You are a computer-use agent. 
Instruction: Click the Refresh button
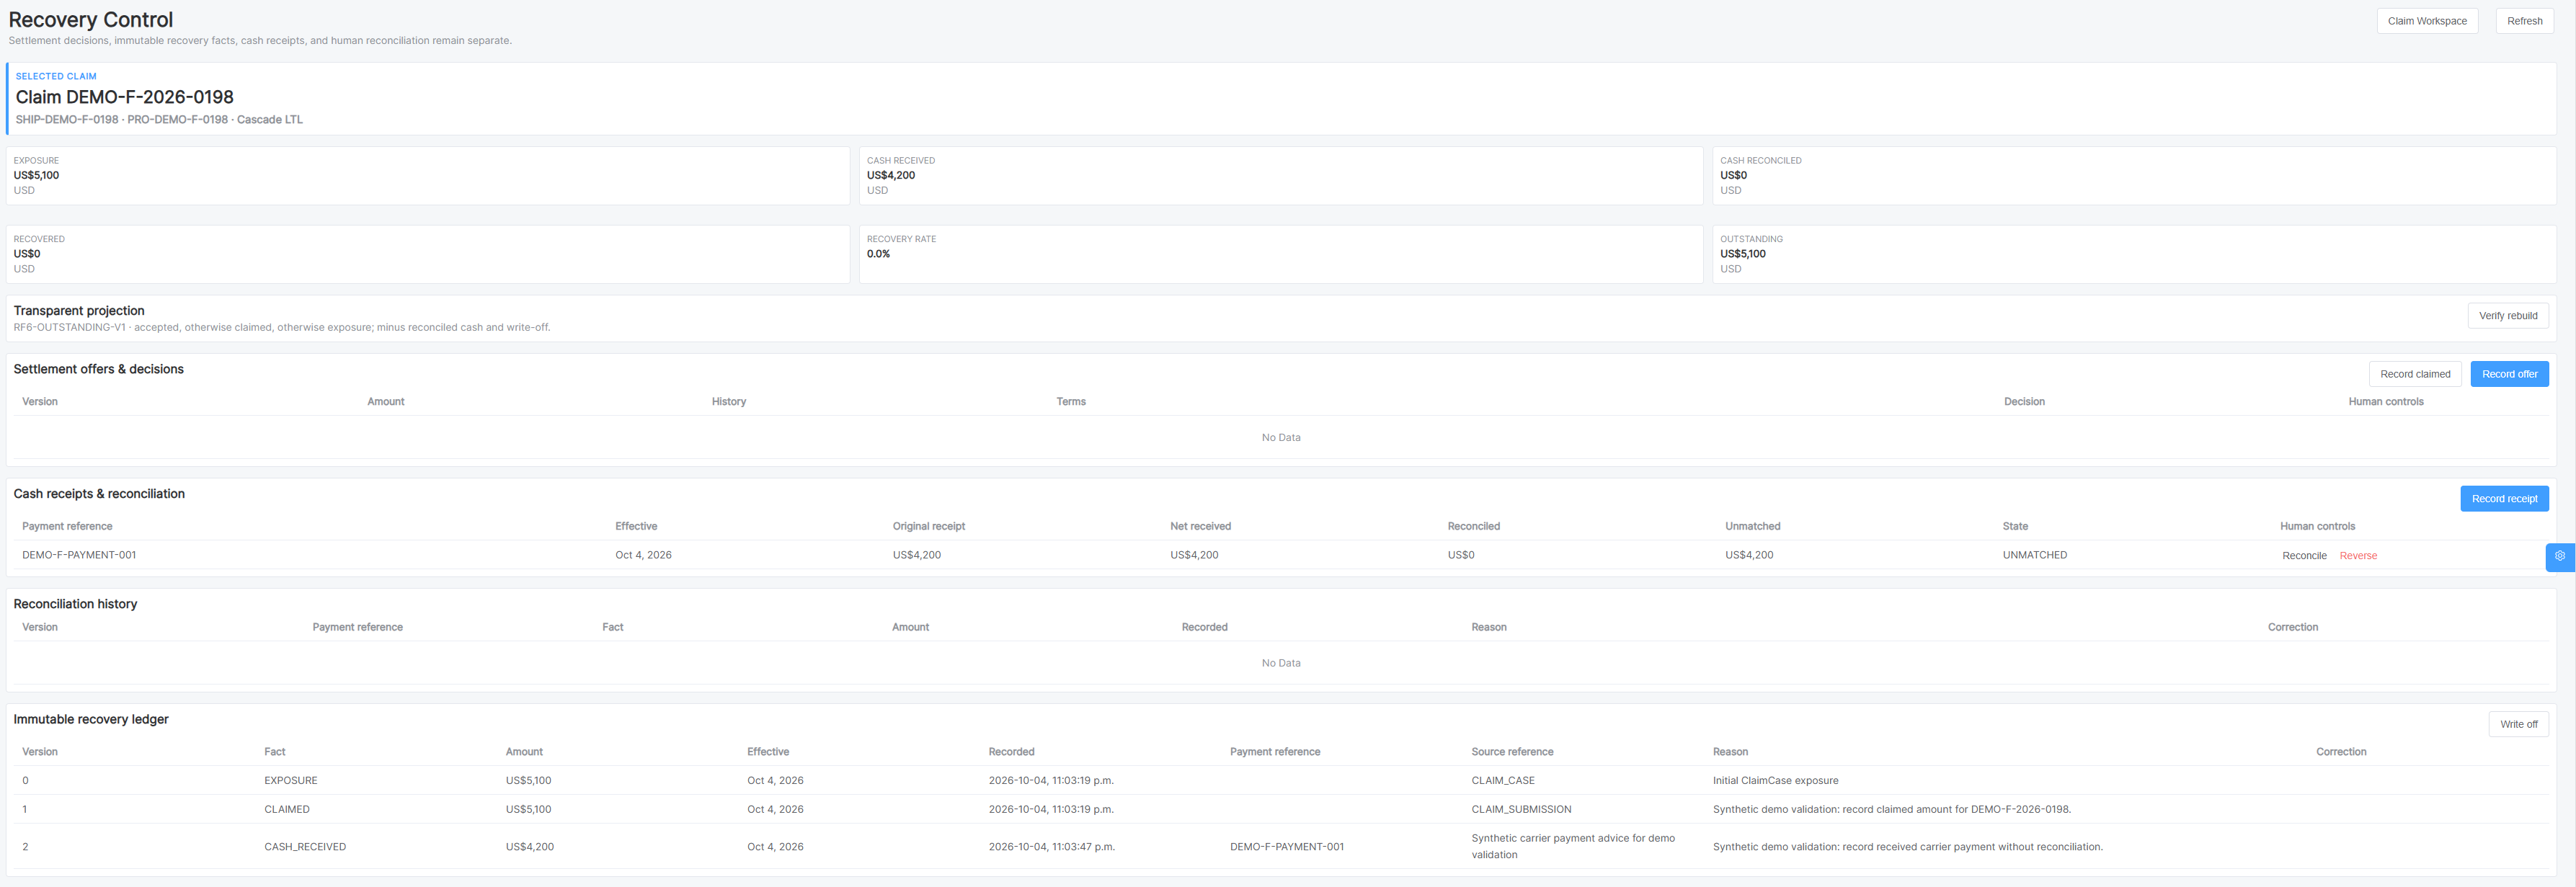pos(2524,21)
